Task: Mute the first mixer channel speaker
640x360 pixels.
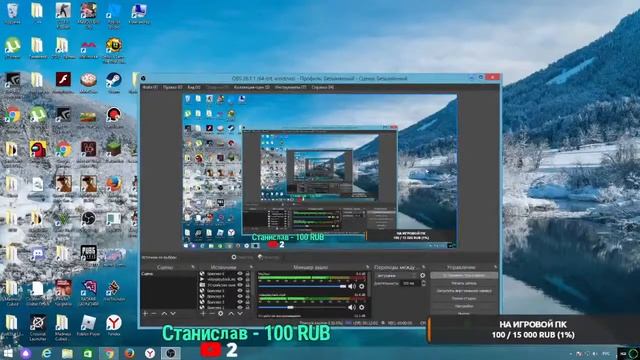Action: (x=351, y=287)
